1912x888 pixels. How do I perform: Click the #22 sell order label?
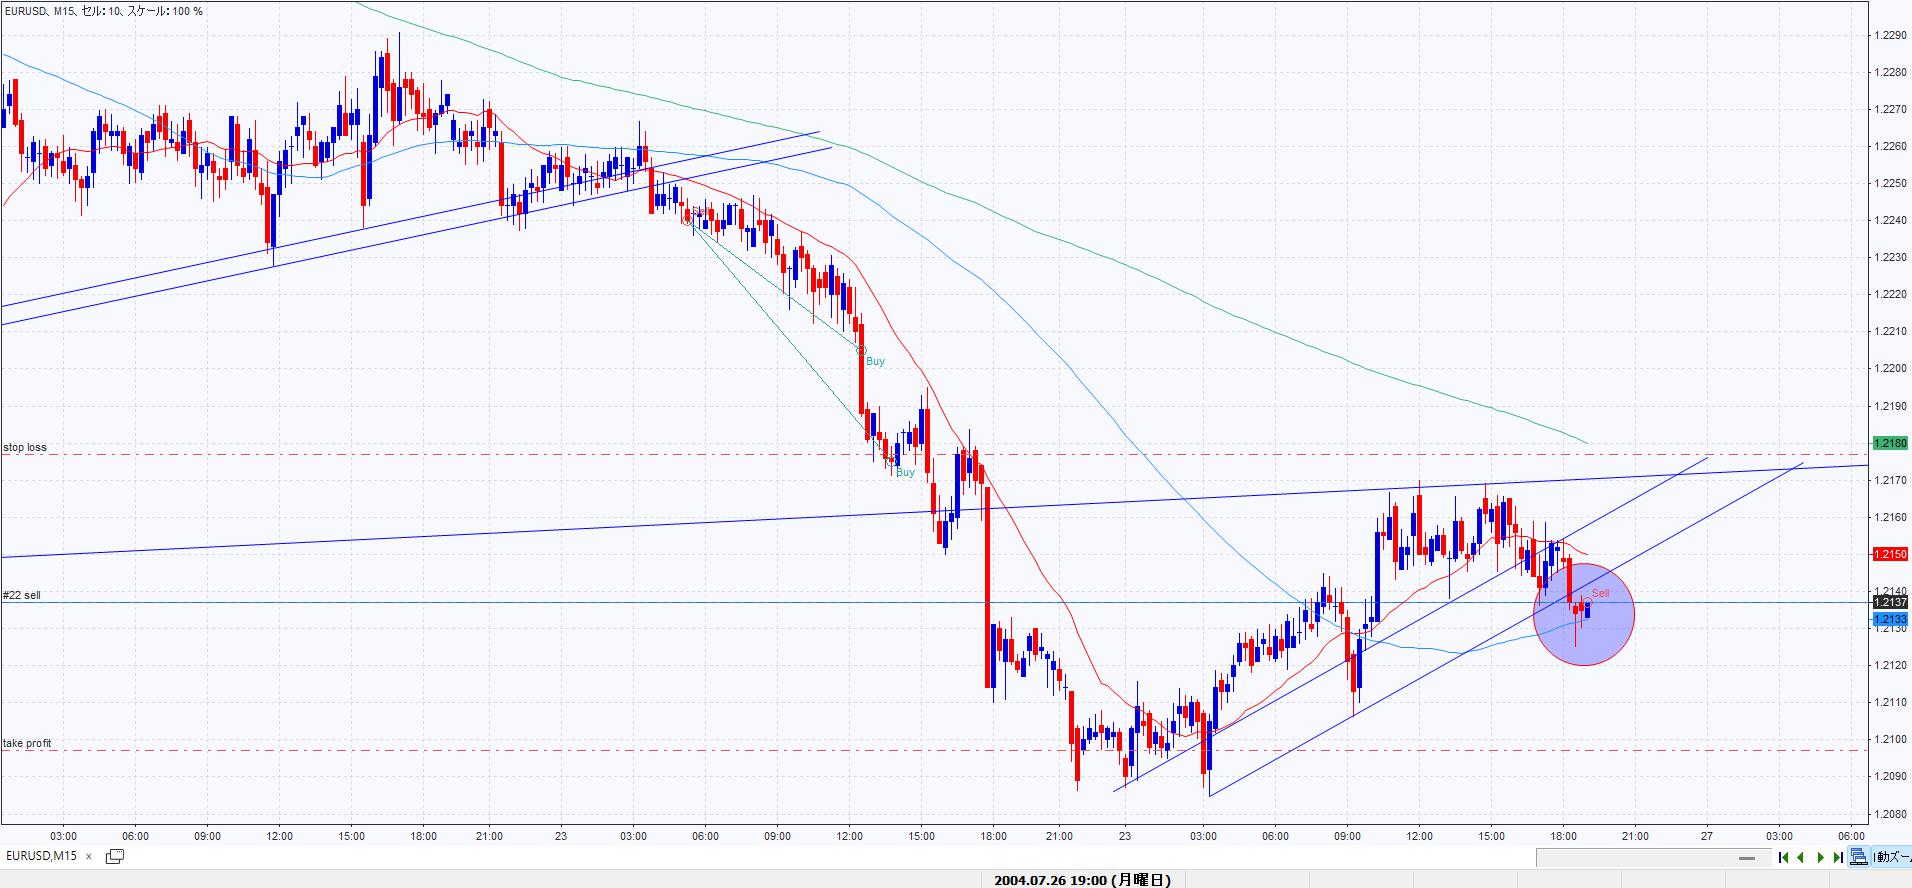click(x=22, y=595)
